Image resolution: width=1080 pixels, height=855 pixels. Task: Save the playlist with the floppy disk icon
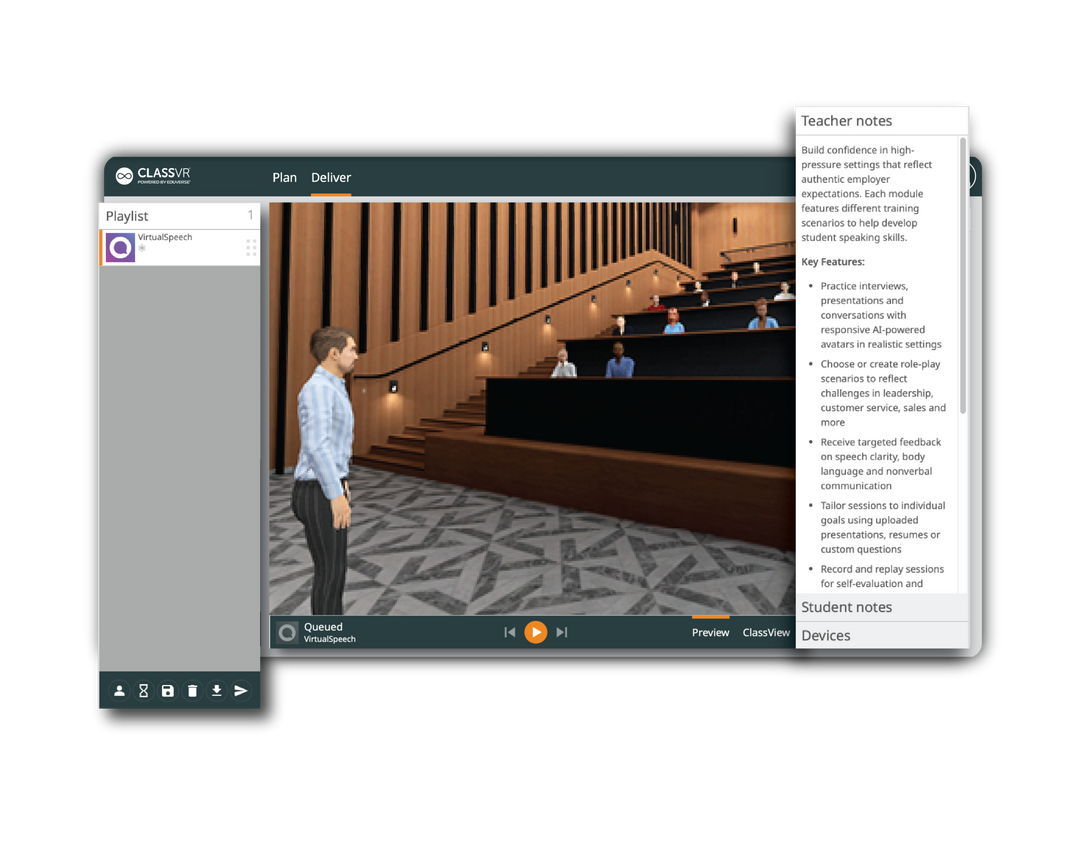tap(168, 691)
